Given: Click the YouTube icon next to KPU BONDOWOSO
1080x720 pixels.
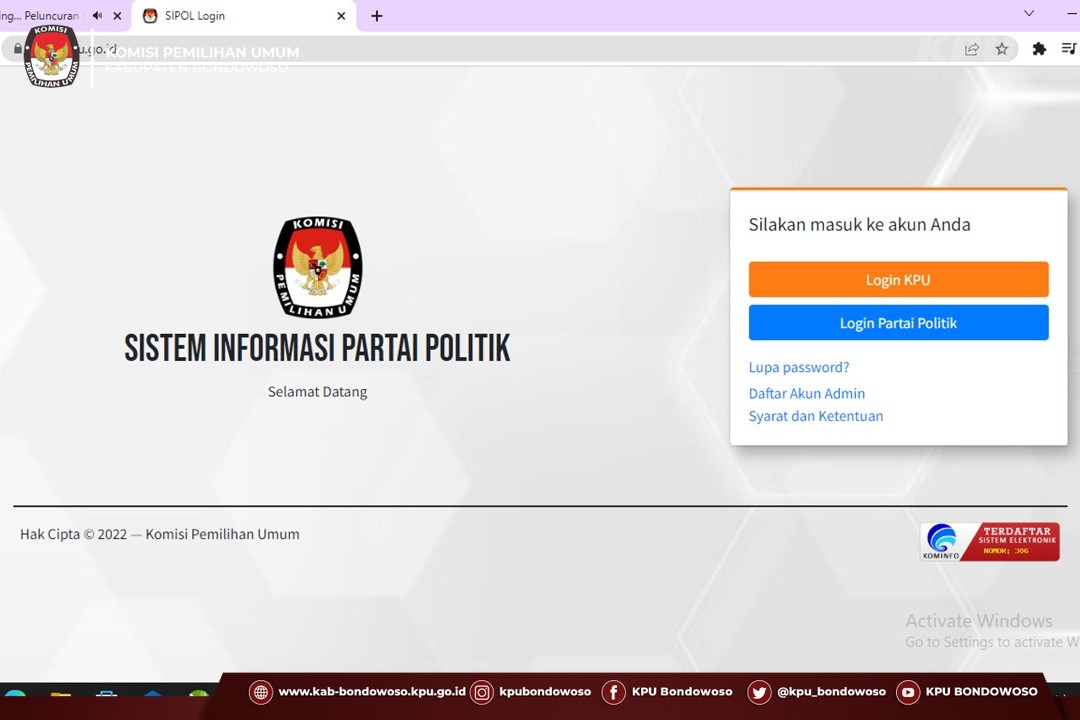Looking at the screenshot, I should coord(907,692).
